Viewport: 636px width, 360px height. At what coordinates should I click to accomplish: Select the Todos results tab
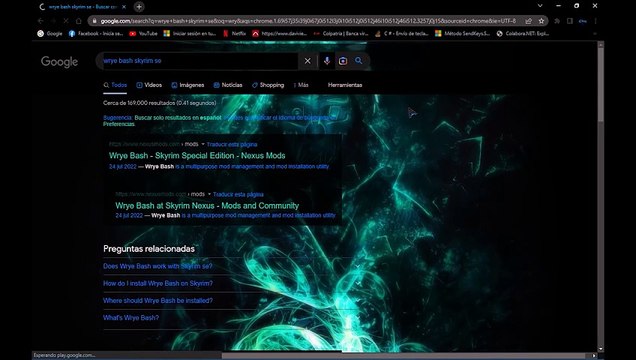(115, 85)
